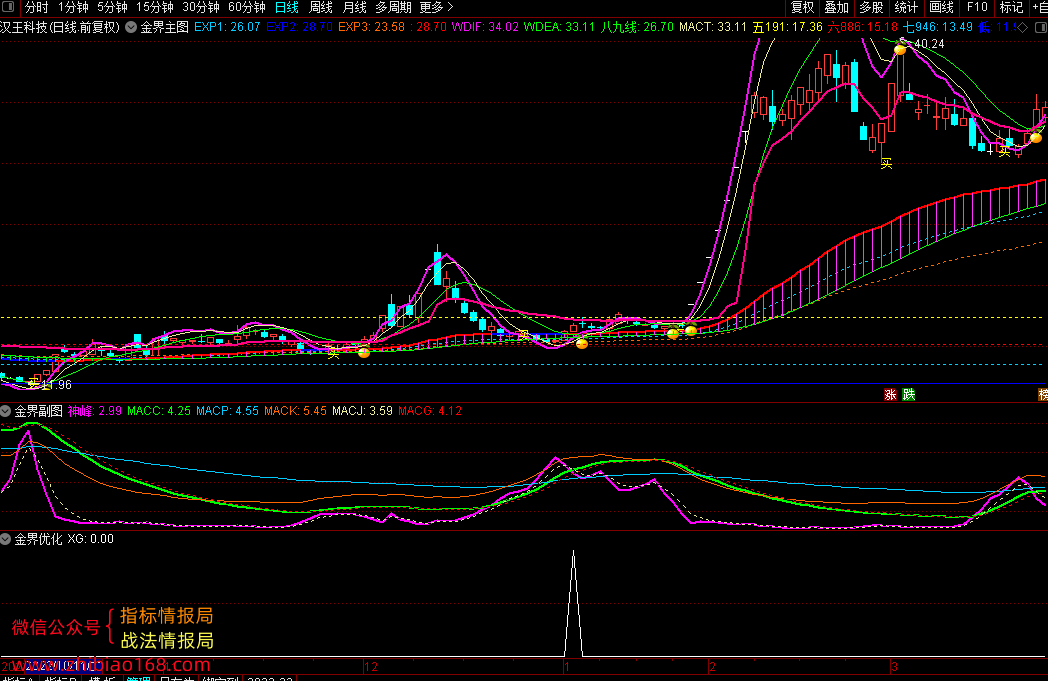Image resolution: width=1048 pixels, height=681 pixels.
Task: Select the 日线 daily period
Action: coord(287,7)
